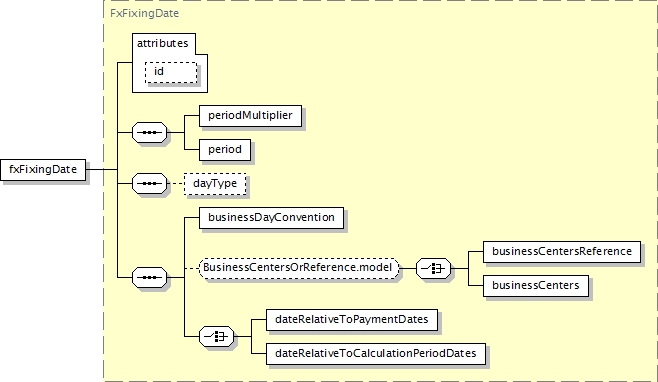Select the choice compositor after BusinessCentersOrReference.model
This screenshot has width=658, height=382.
click(x=433, y=268)
